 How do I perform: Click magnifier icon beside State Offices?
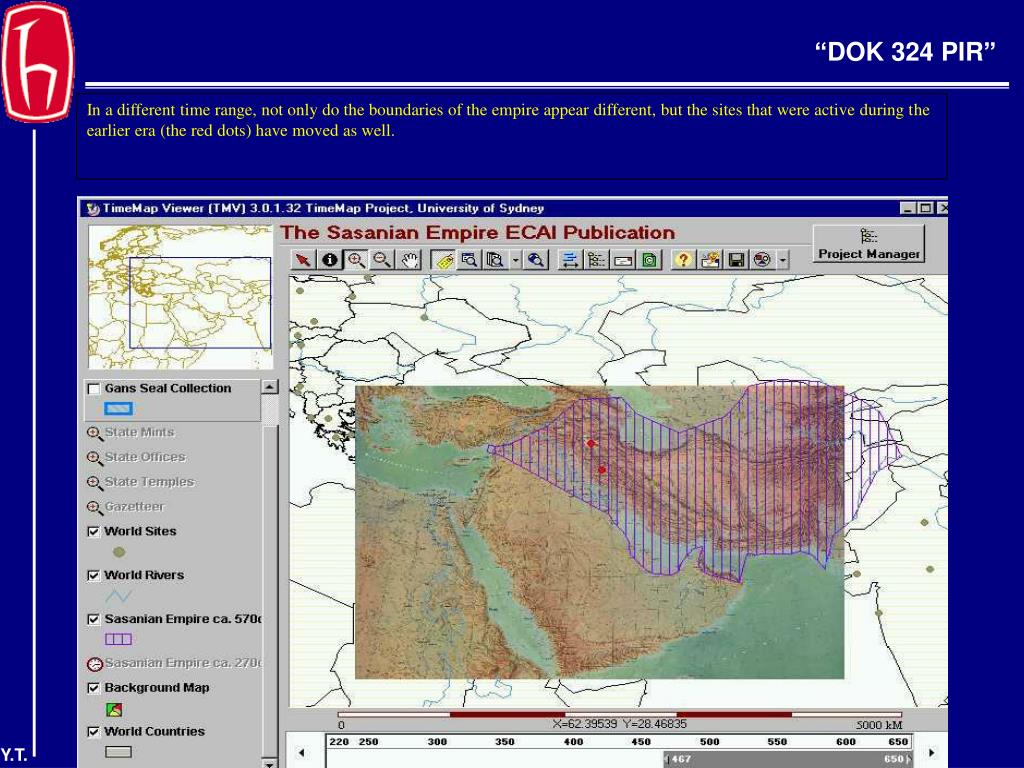pyautogui.click(x=95, y=458)
